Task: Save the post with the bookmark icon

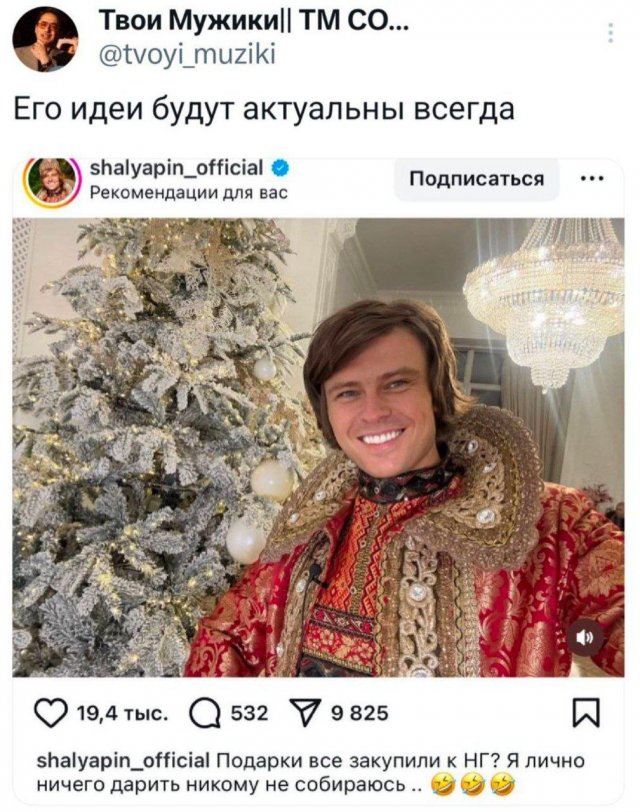Action: pyautogui.click(x=586, y=713)
